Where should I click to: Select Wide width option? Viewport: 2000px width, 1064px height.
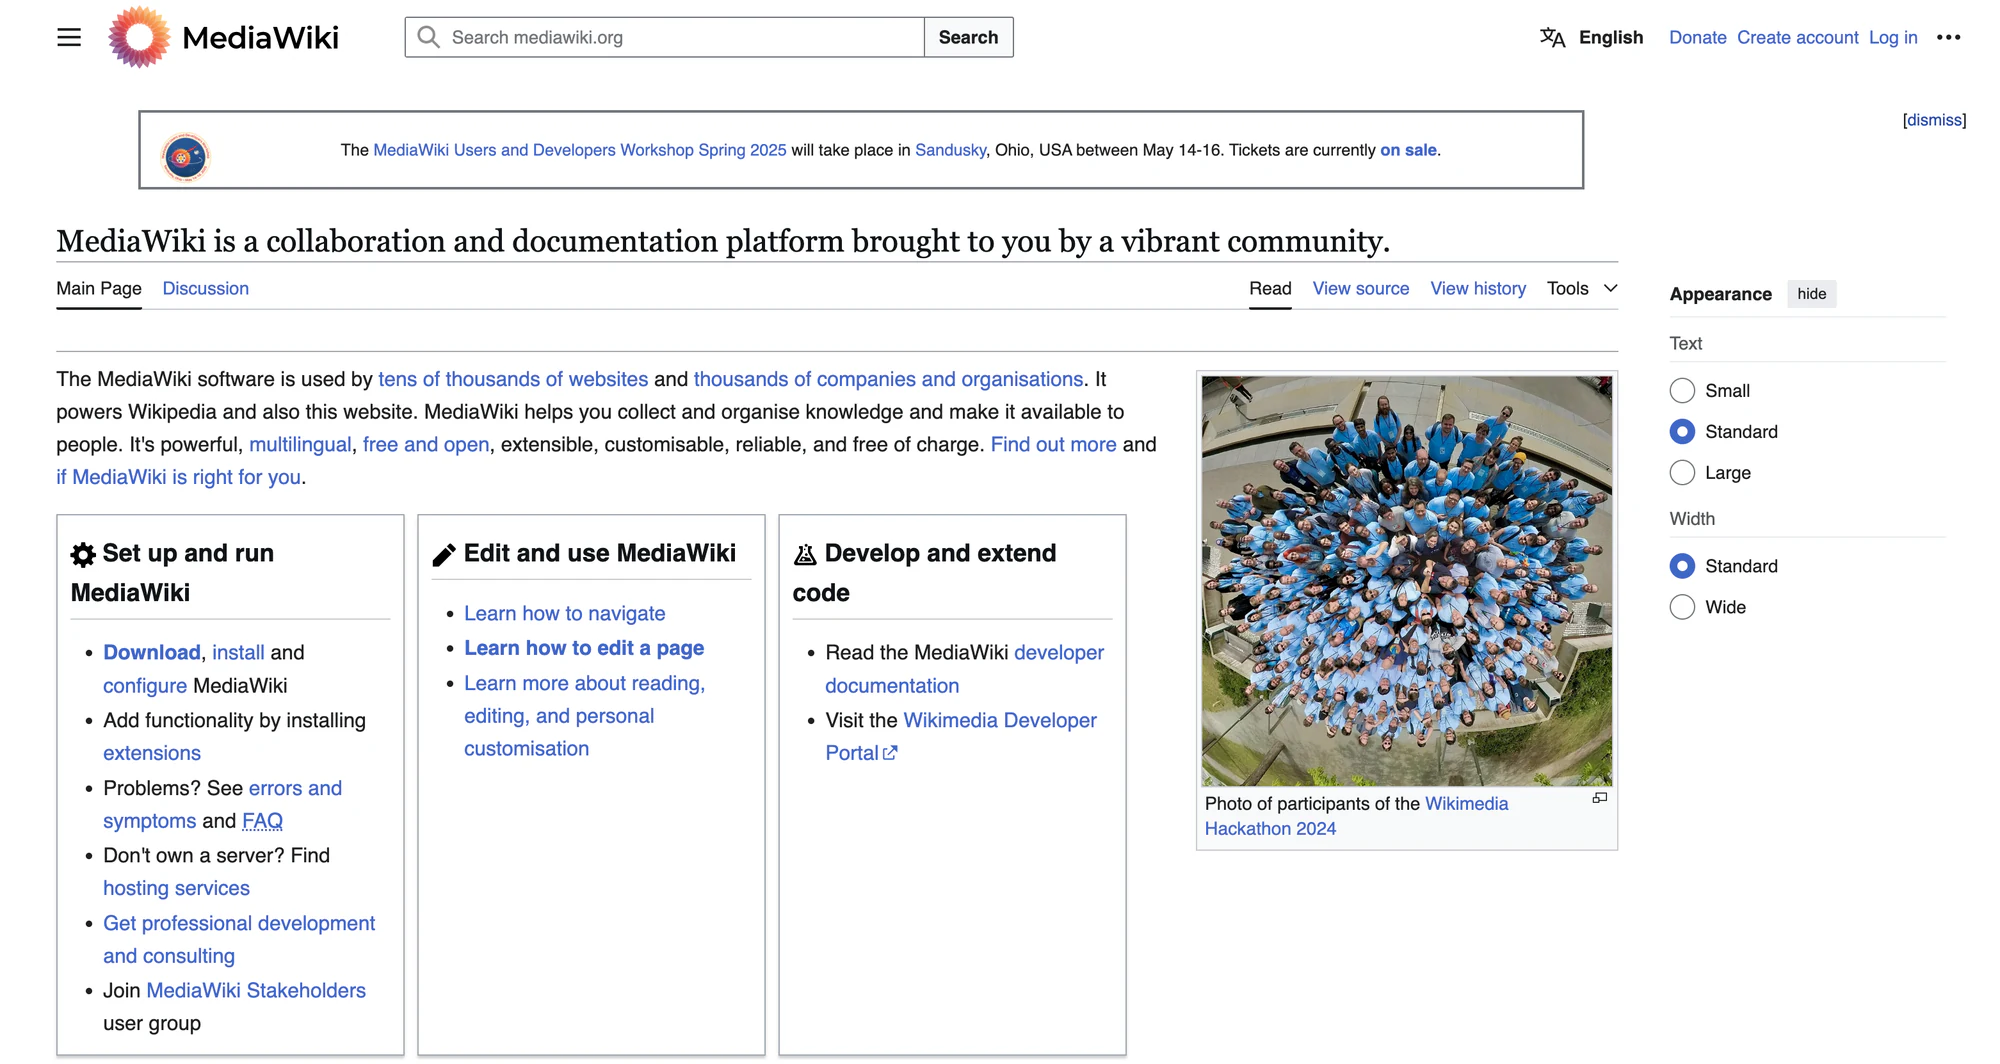[1682, 607]
